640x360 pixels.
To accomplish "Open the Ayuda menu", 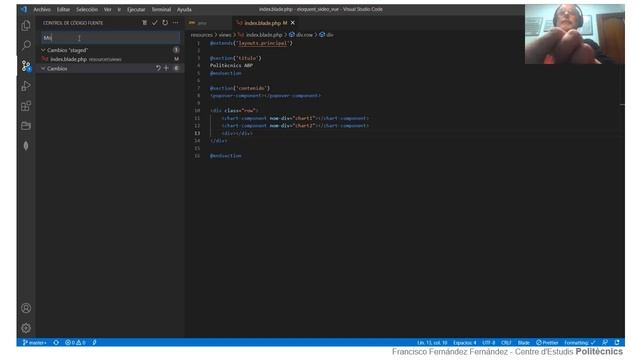I will pyautogui.click(x=184, y=9).
